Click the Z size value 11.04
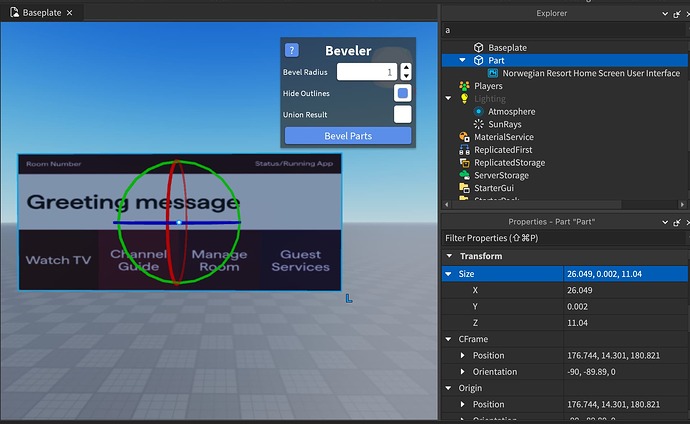 [x=577, y=323]
